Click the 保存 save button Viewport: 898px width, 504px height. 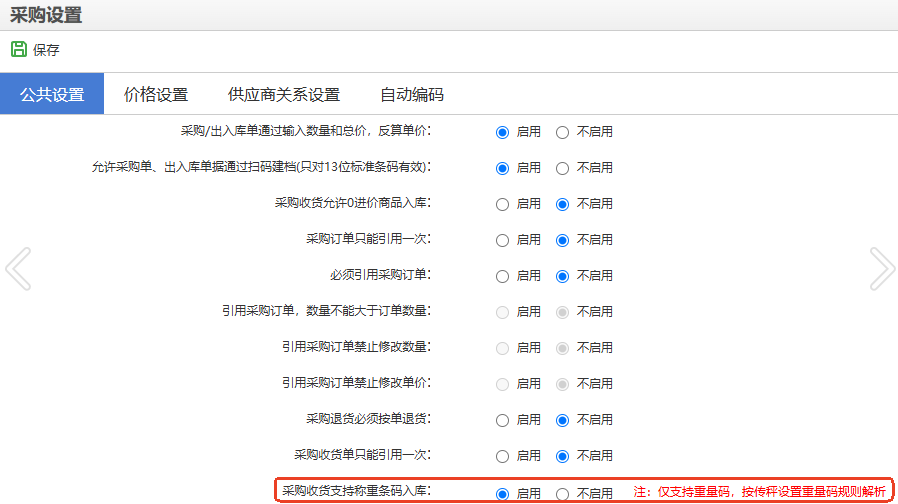tap(46, 49)
